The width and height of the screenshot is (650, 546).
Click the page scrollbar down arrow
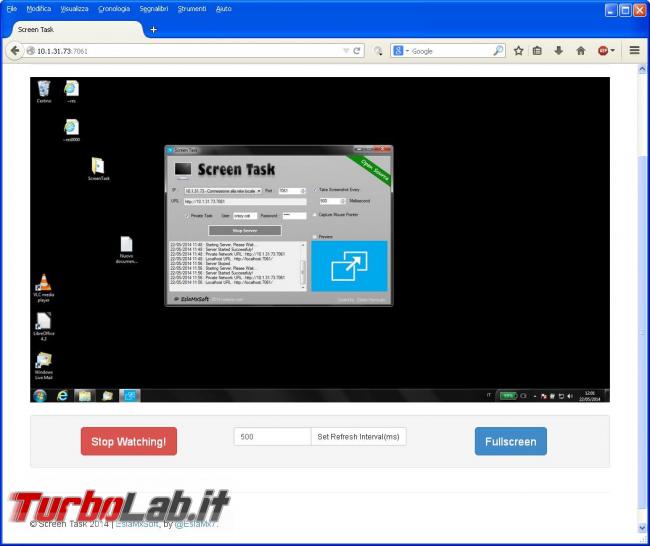click(642, 528)
